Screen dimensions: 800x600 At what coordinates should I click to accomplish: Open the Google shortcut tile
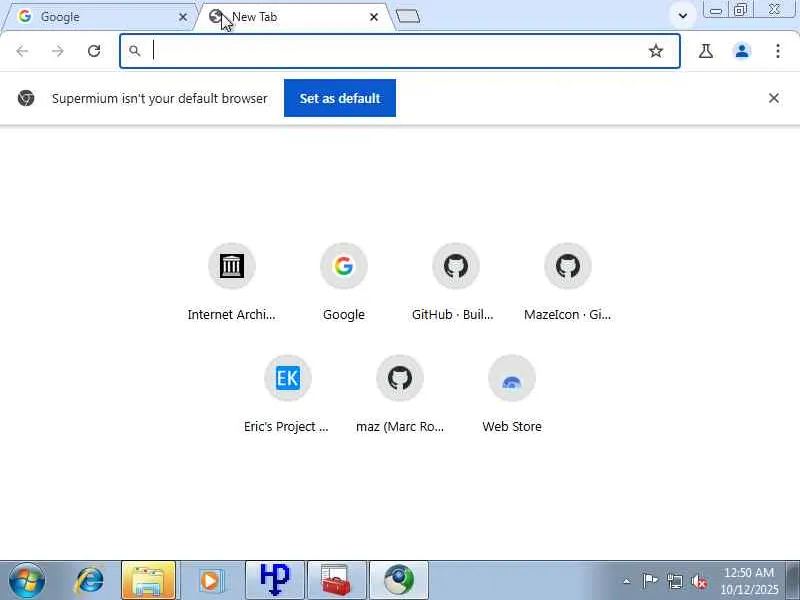click(x=344, y=283)
